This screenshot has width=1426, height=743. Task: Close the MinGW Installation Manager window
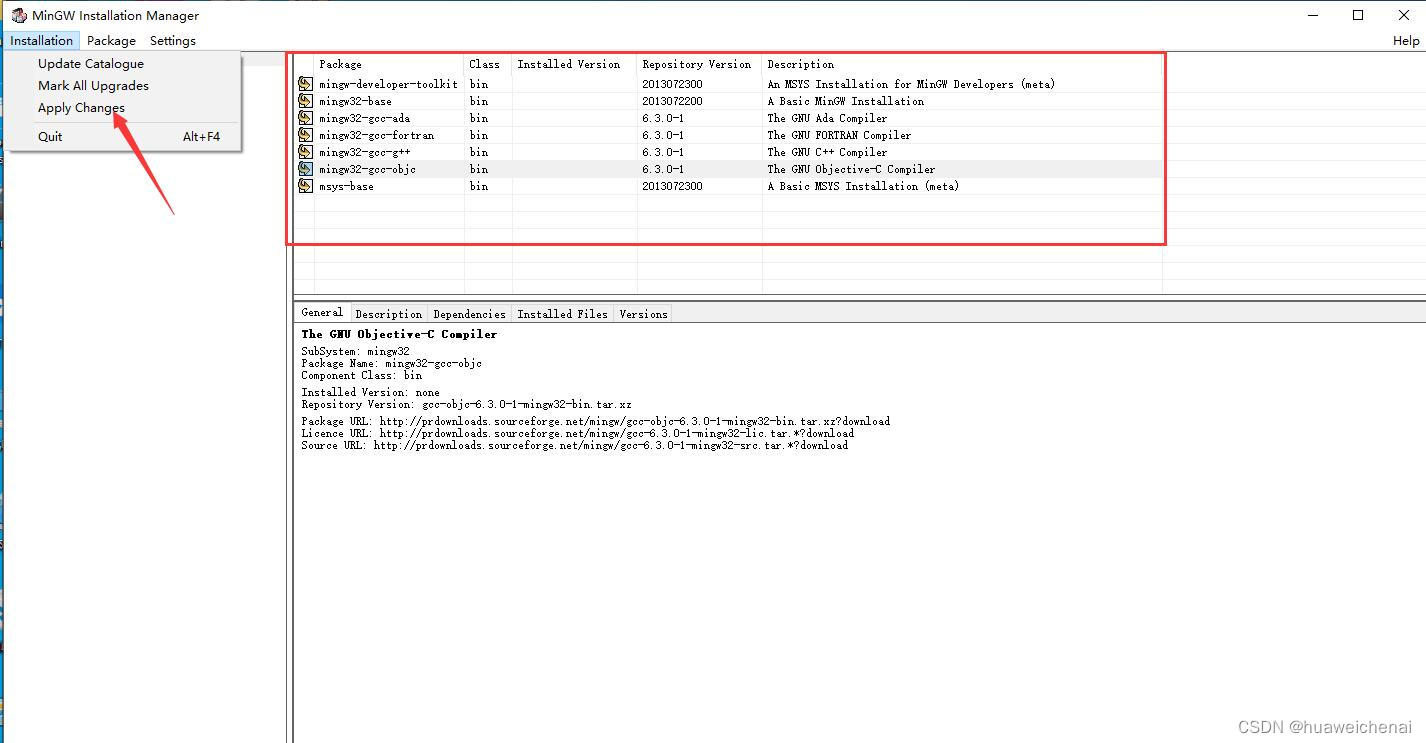(x=1403, y=15)
